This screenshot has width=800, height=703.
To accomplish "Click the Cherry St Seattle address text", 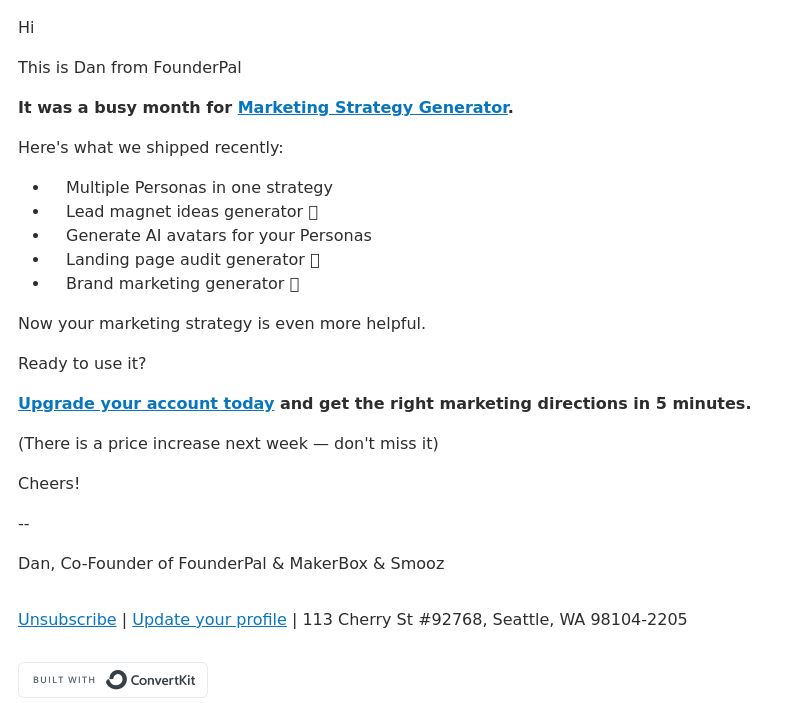I will click(x=495, y=619).
